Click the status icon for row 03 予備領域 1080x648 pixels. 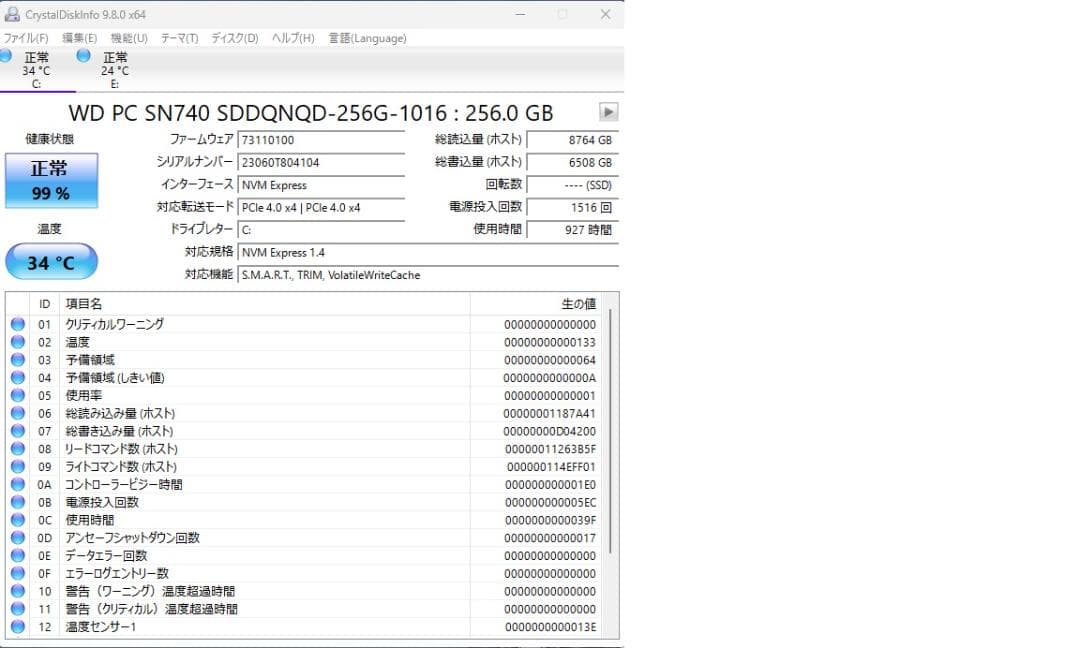coord(18,359)
